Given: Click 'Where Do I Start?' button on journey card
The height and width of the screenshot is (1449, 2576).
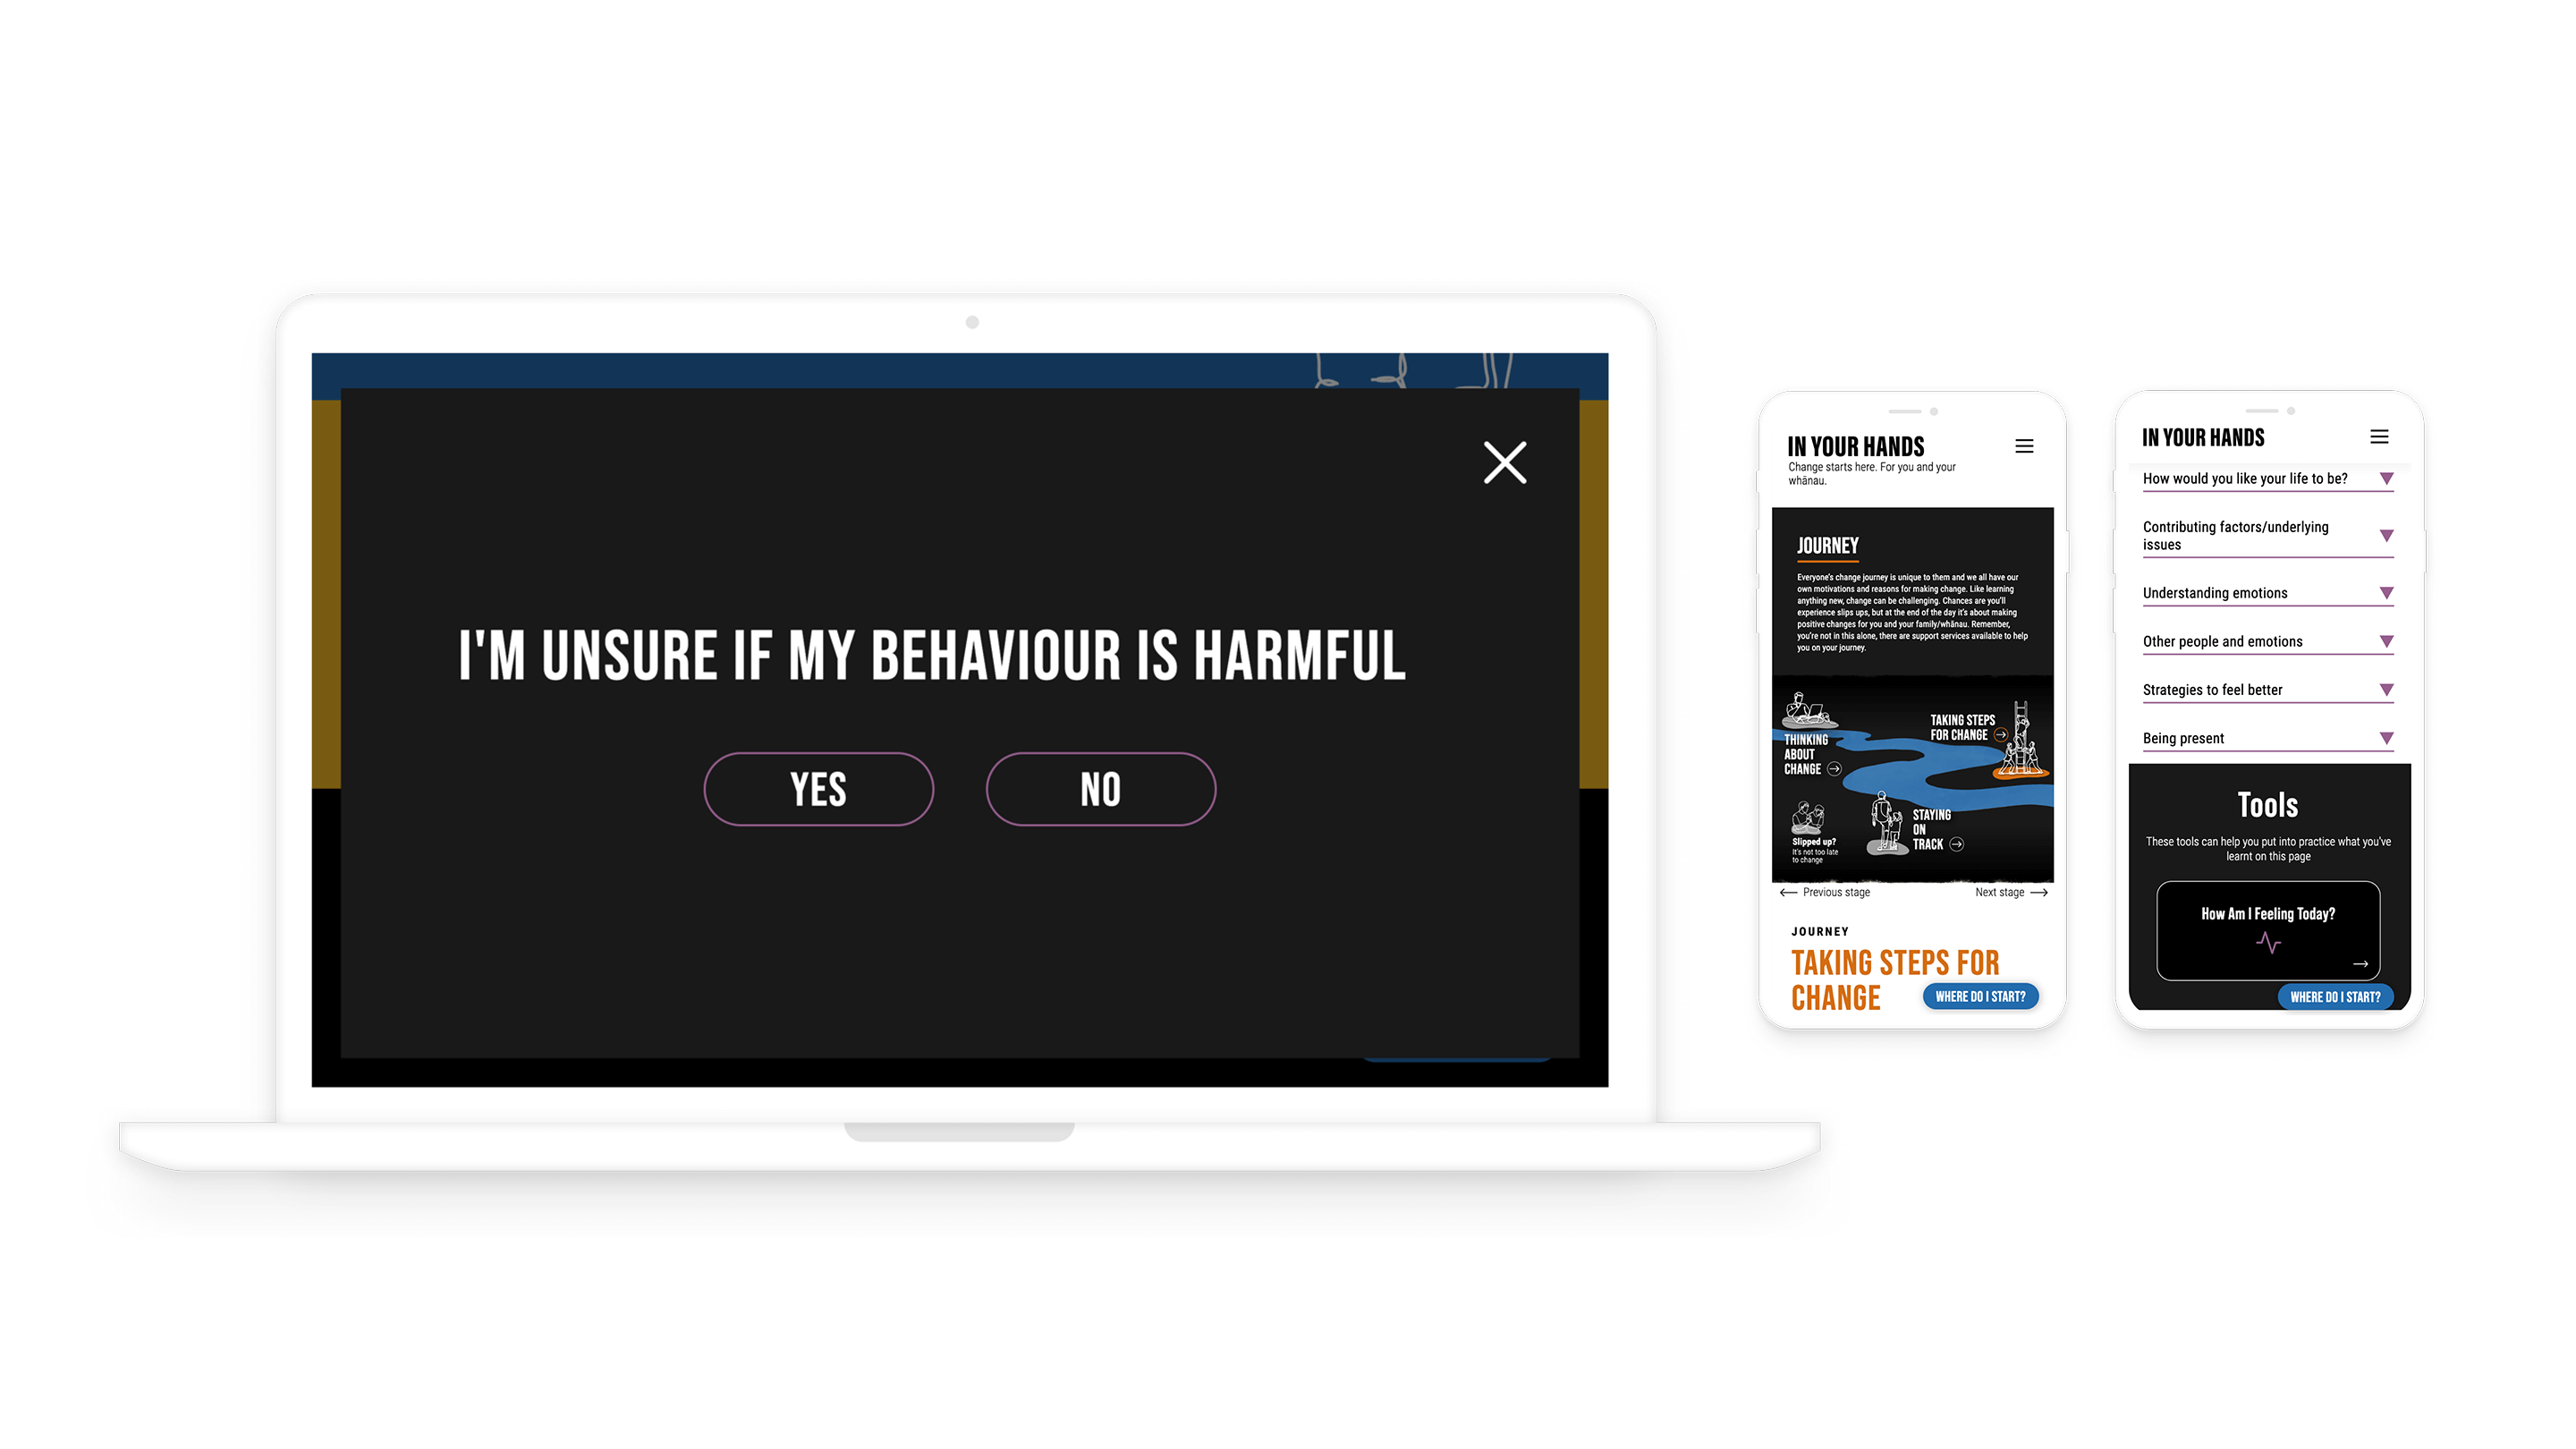Looking at the screenshot, I should click(x=1981, y=996).
